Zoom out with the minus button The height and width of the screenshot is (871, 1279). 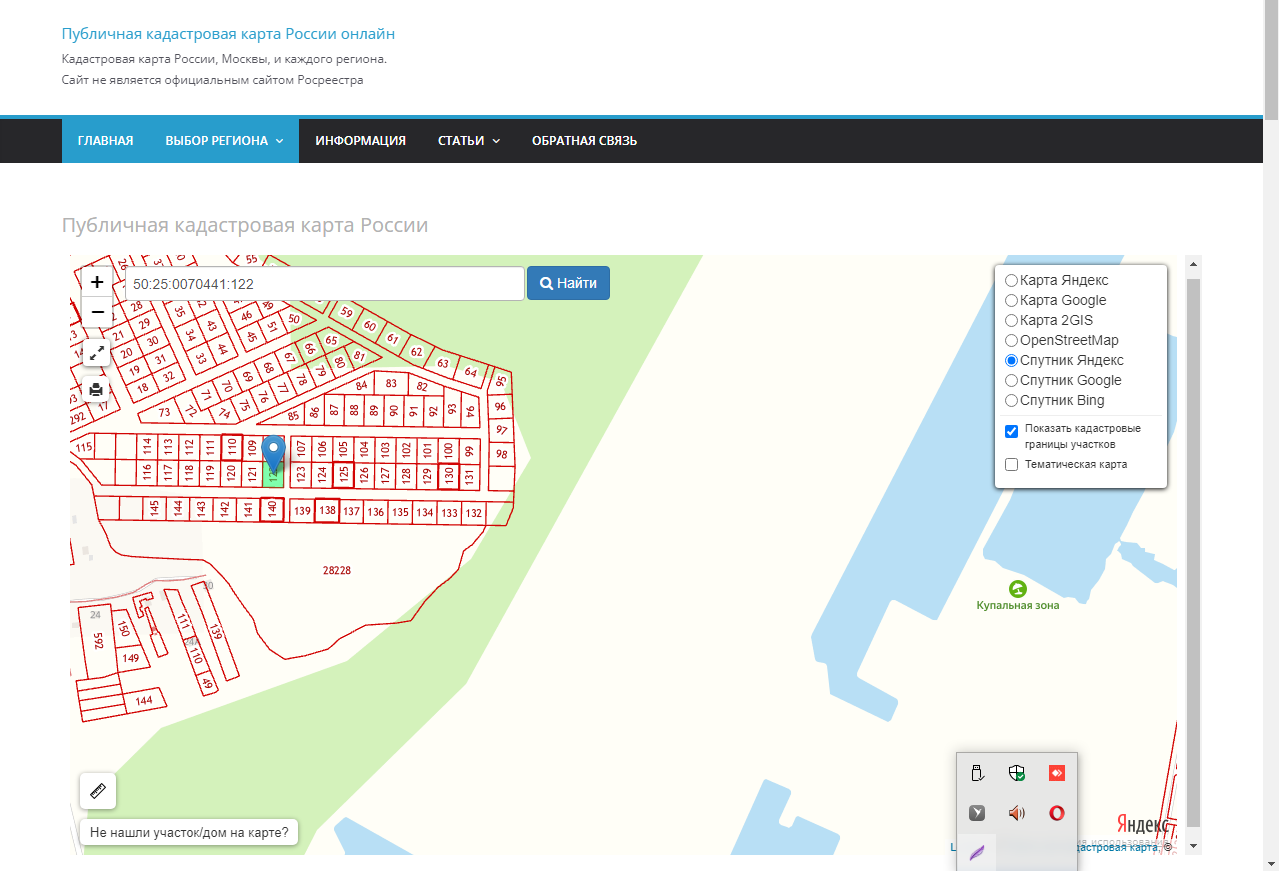click(97, 312)
